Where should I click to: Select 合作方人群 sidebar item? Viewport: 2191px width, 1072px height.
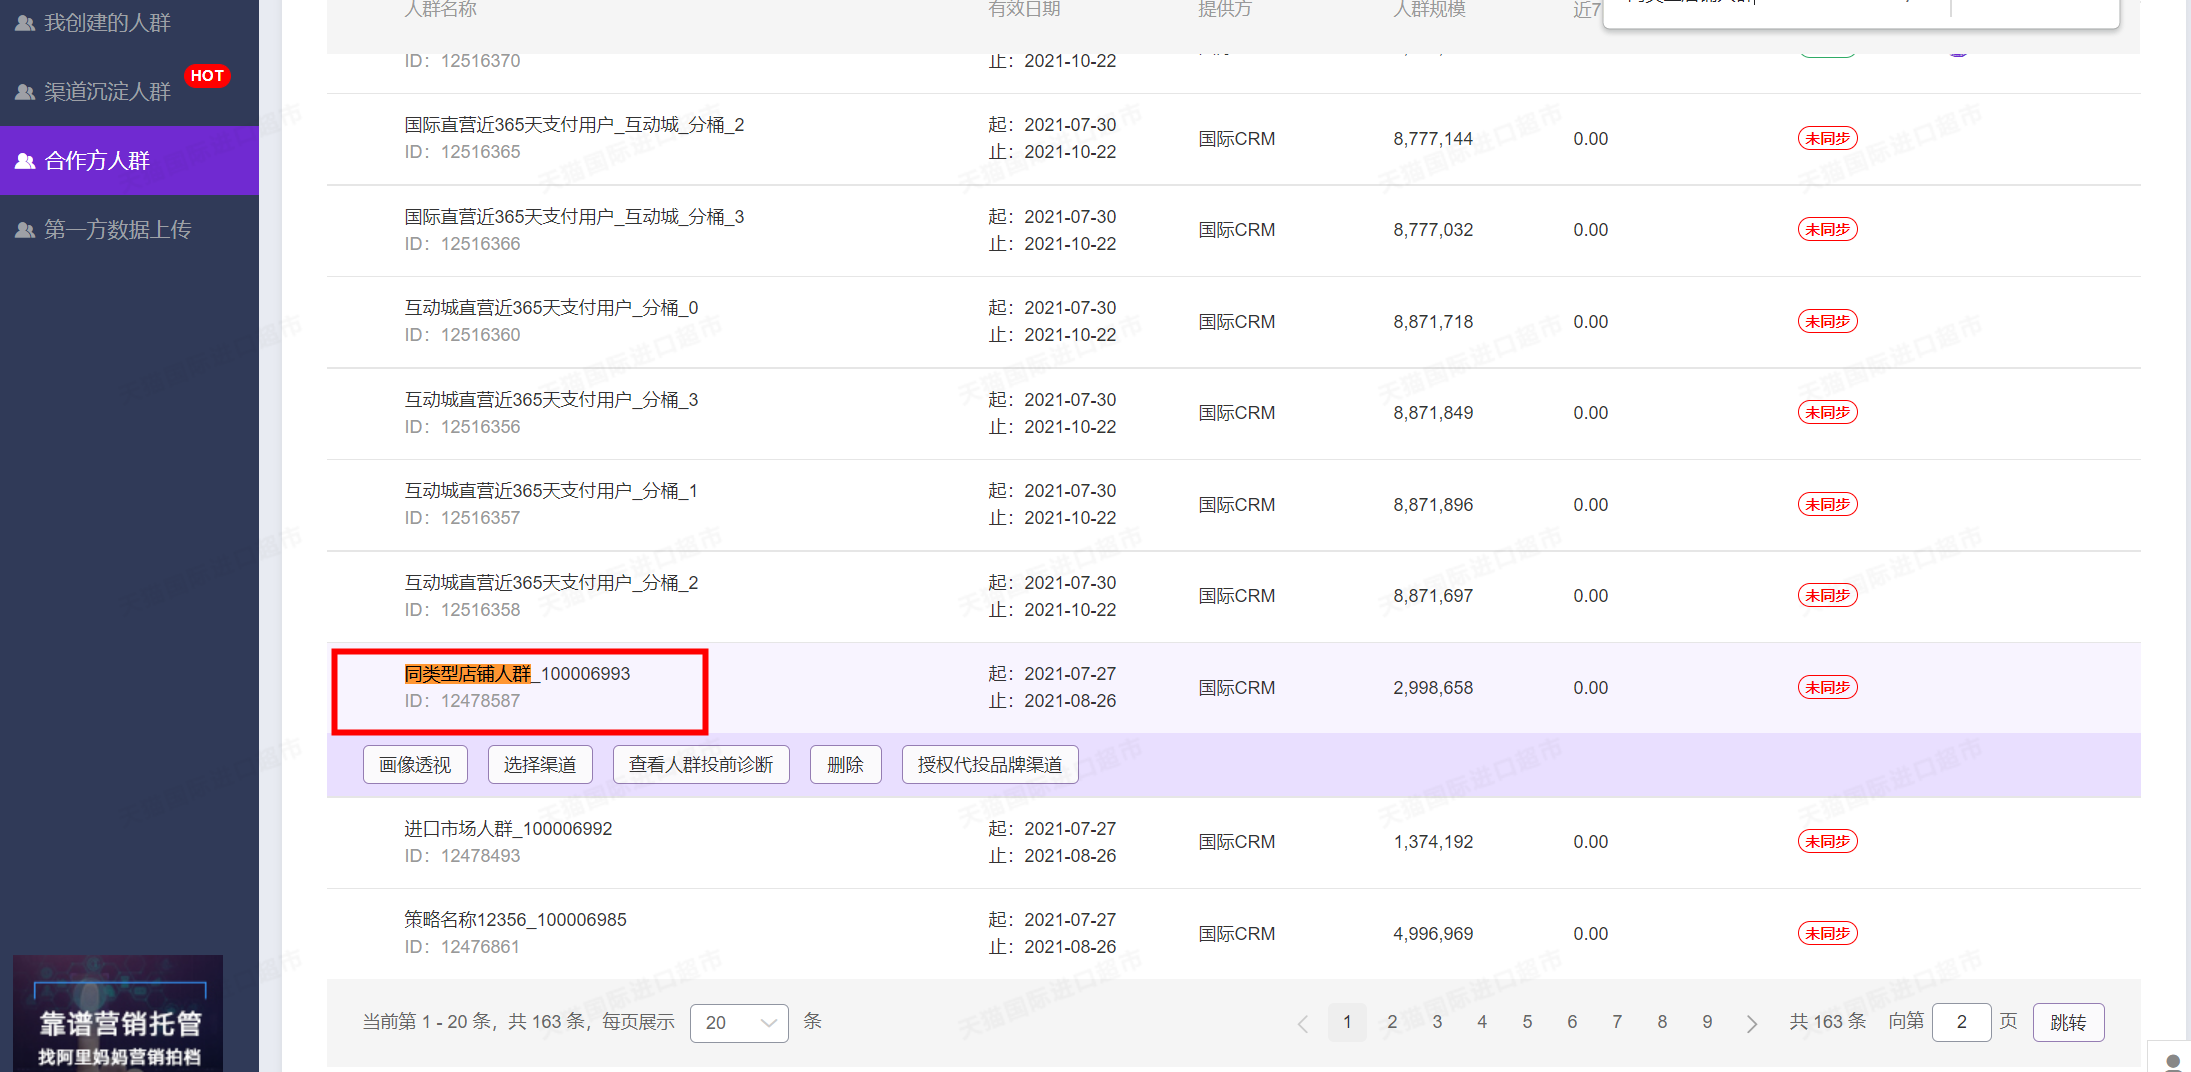point(129,160)
